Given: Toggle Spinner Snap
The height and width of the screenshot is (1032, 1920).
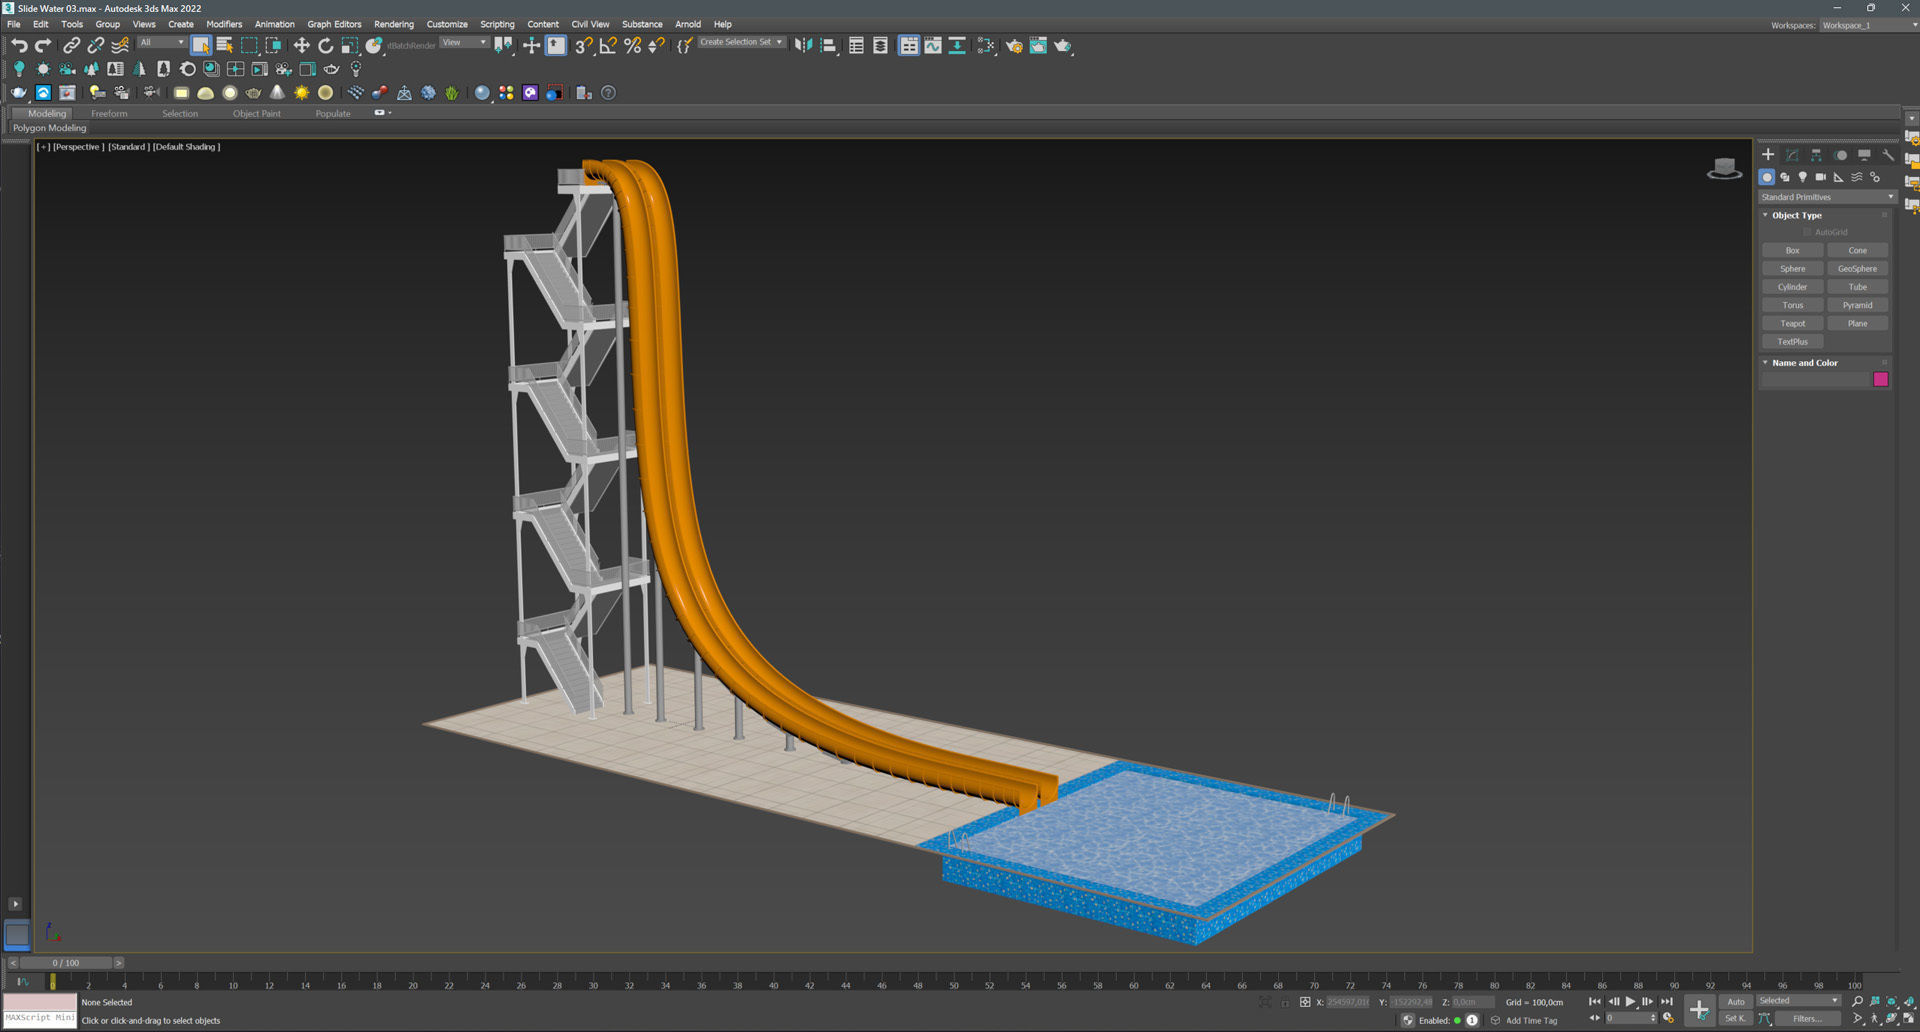Looking at the screenshot, I should point(656,45).
